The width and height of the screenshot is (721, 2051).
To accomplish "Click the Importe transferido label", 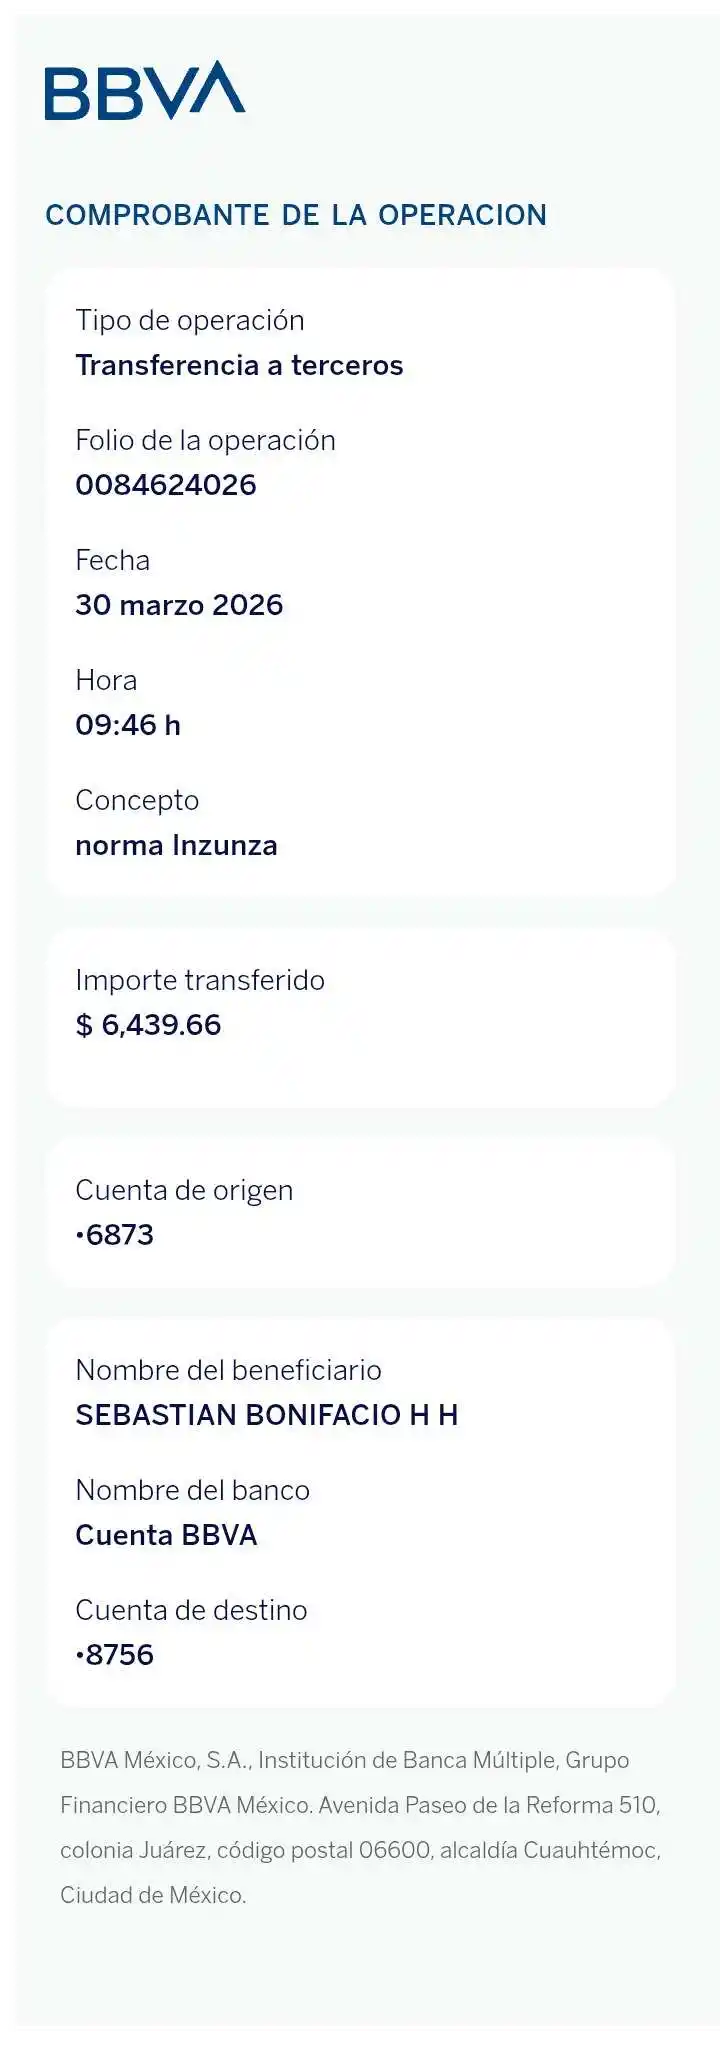I will point(200,981).
